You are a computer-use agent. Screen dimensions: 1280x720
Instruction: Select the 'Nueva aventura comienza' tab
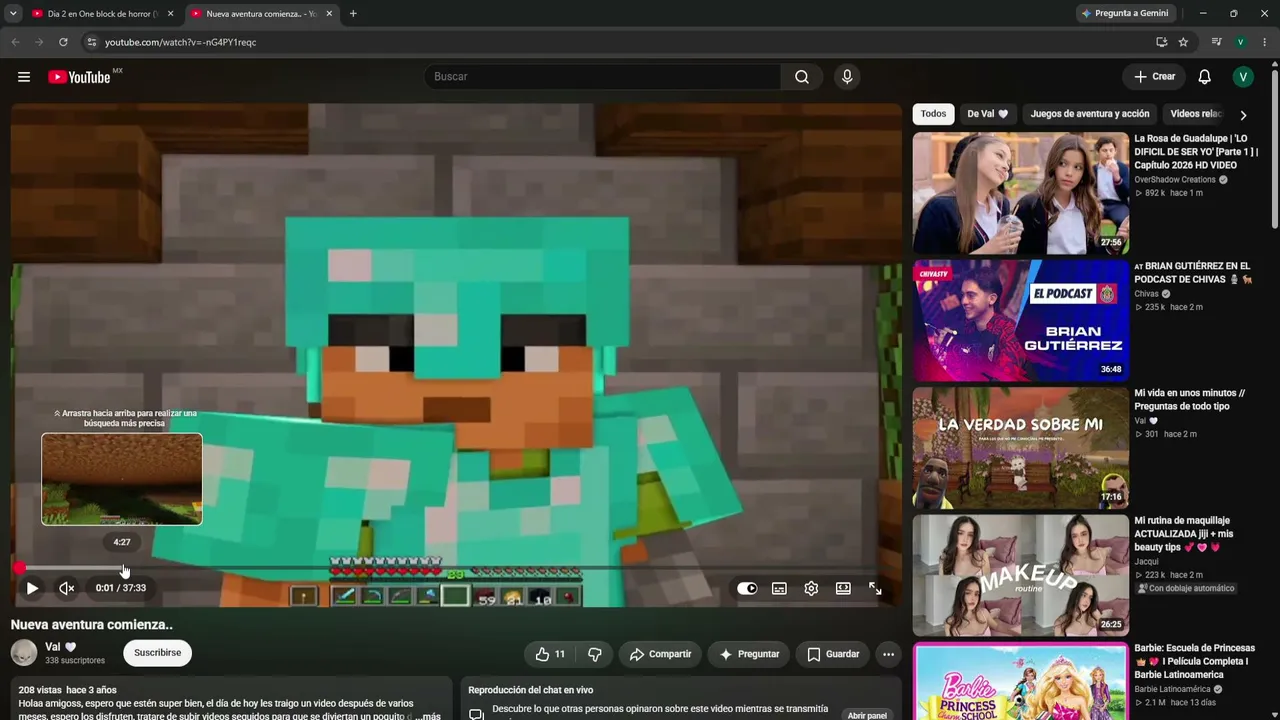260,14
